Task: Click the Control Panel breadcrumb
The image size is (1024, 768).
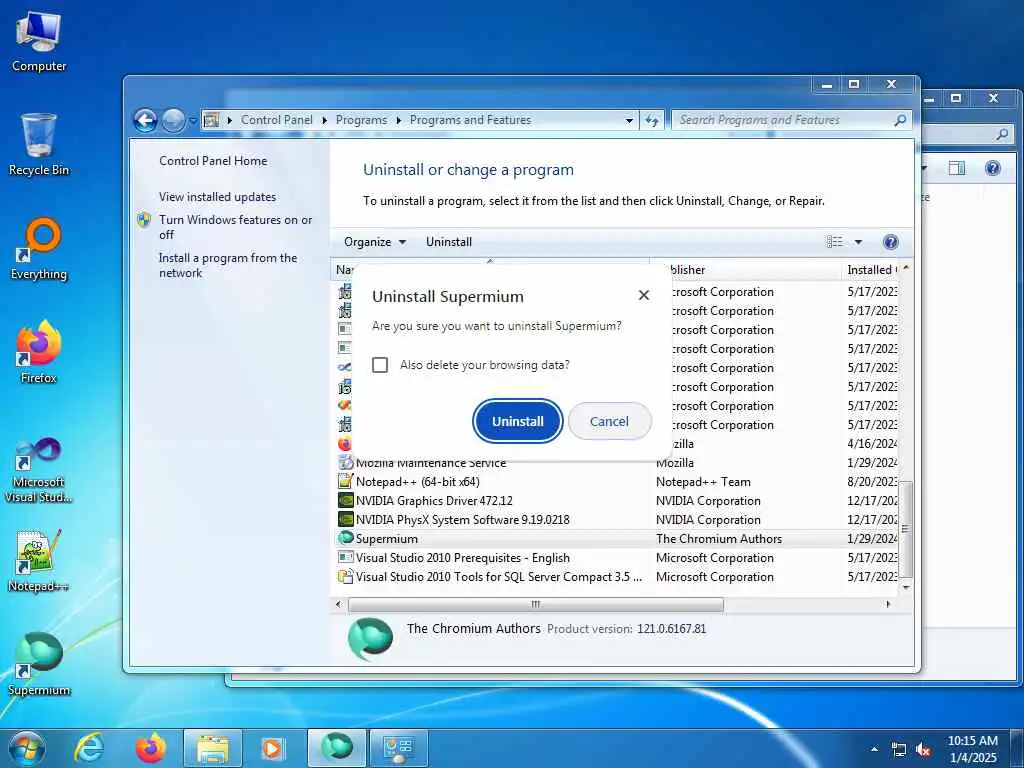Action: 276,120
